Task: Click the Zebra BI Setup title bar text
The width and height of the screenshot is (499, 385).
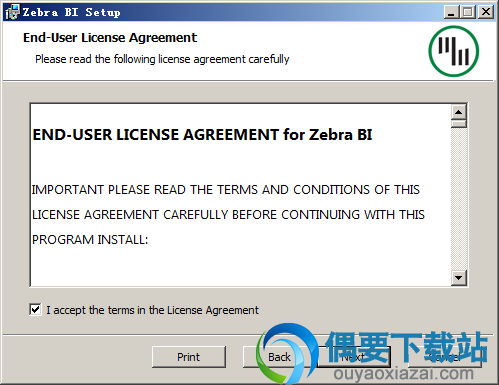Action: coord(71,12)
